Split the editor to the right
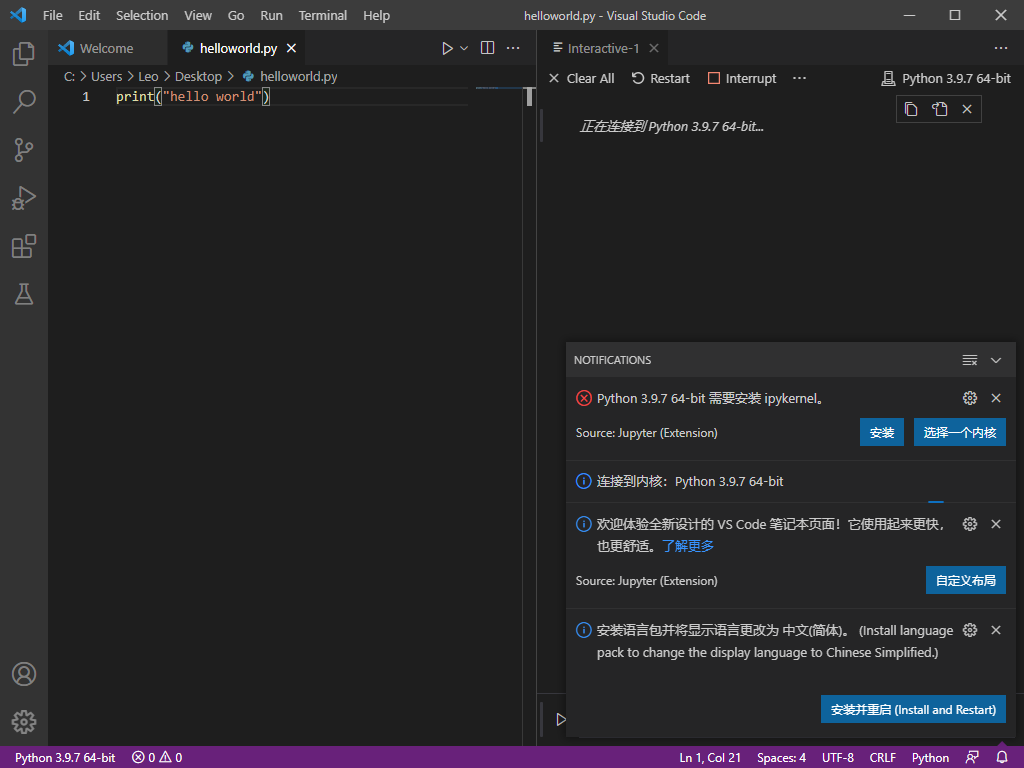 (487, 48)
